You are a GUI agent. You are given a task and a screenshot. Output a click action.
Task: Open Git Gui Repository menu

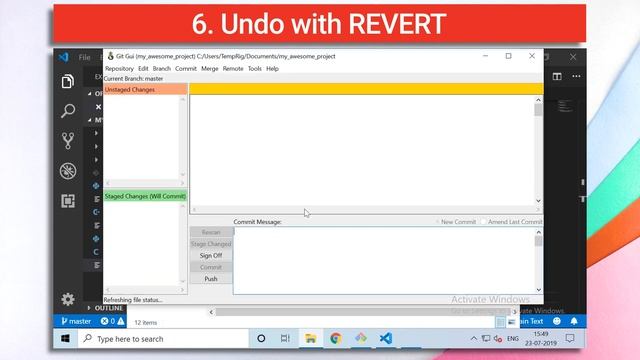(x=119, y=69)
